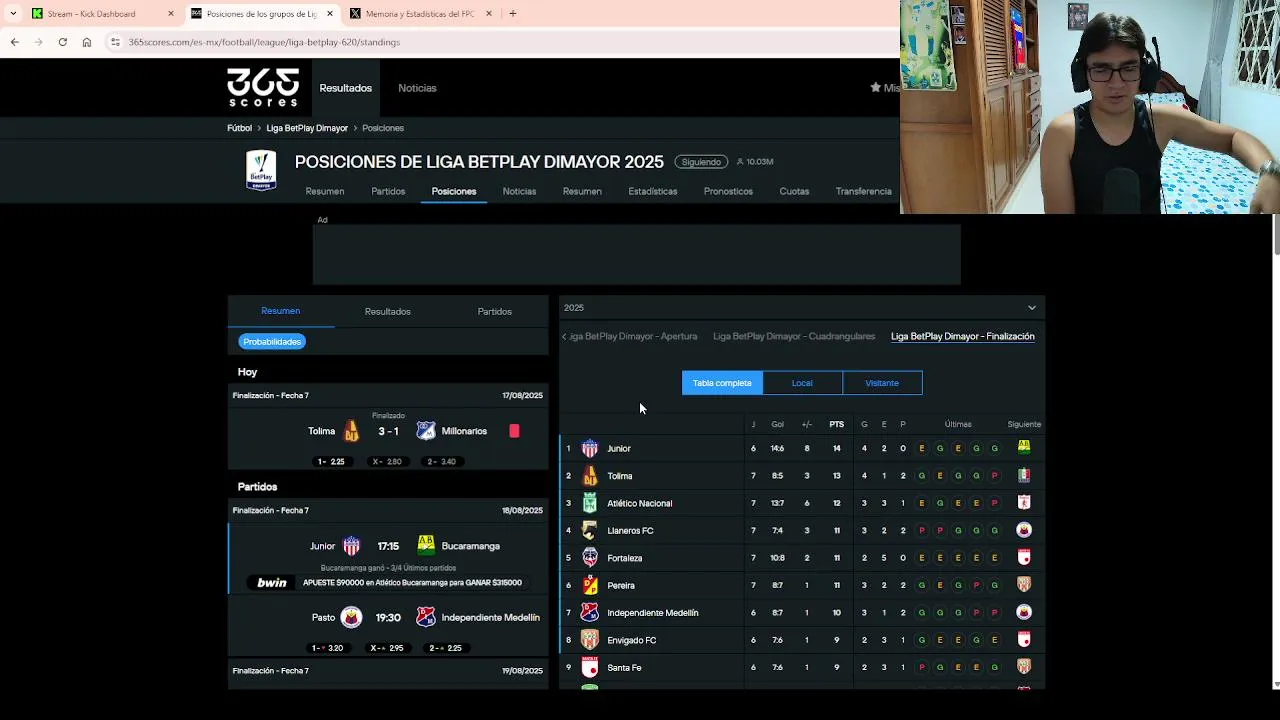Click the Santa Fe crest in standings
Screen dimensions: 1280x720
590,667
